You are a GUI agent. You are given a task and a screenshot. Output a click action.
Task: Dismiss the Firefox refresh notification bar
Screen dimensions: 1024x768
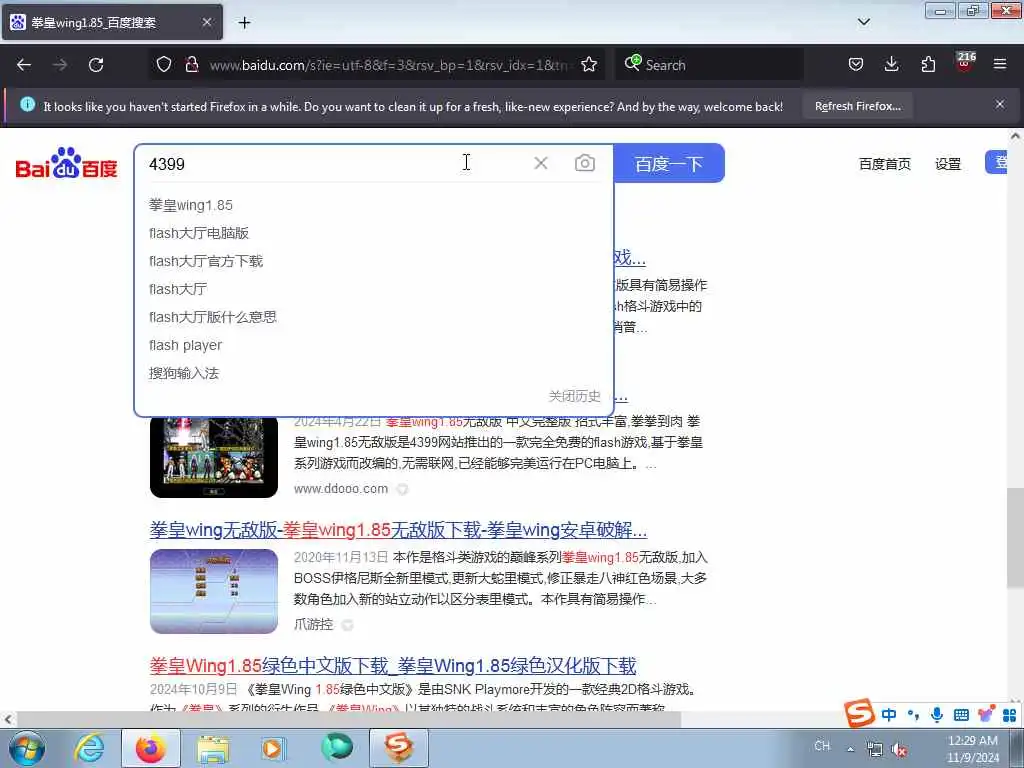click(1000, 104)
